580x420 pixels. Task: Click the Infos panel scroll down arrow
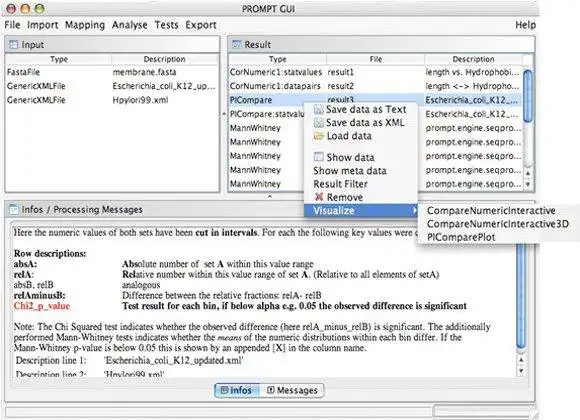pos(521,370)
